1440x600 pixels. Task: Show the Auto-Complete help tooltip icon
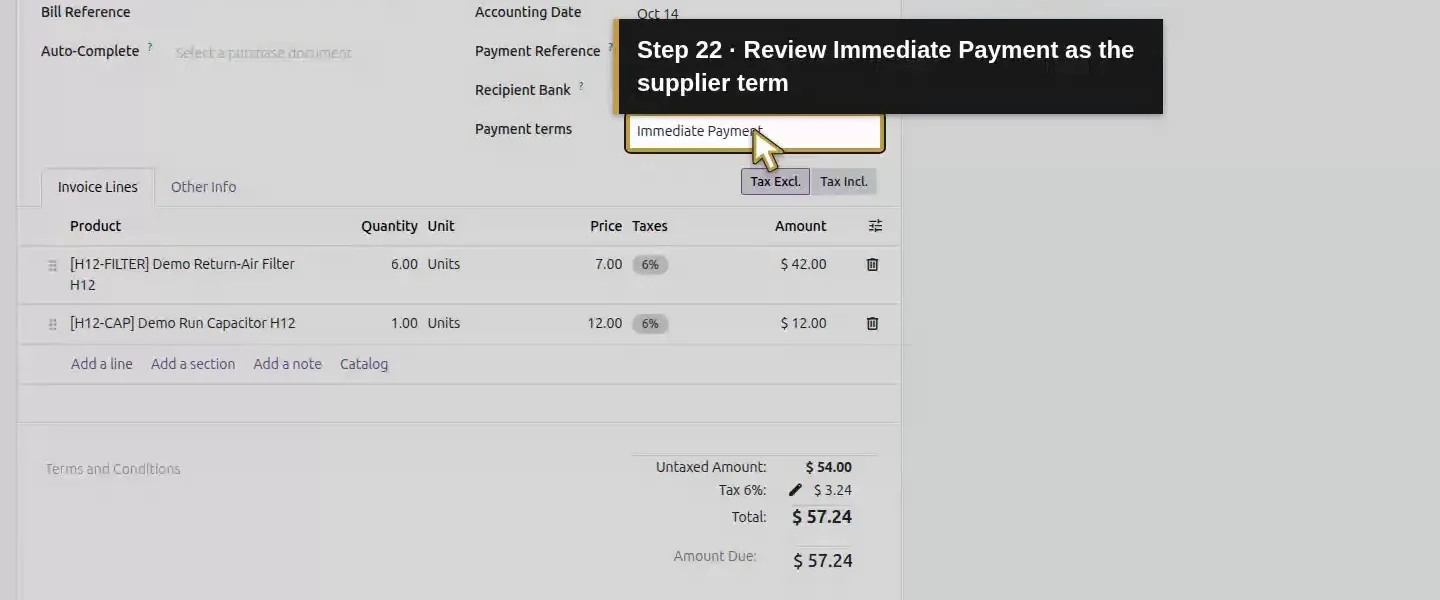click(x=150, y=47)
